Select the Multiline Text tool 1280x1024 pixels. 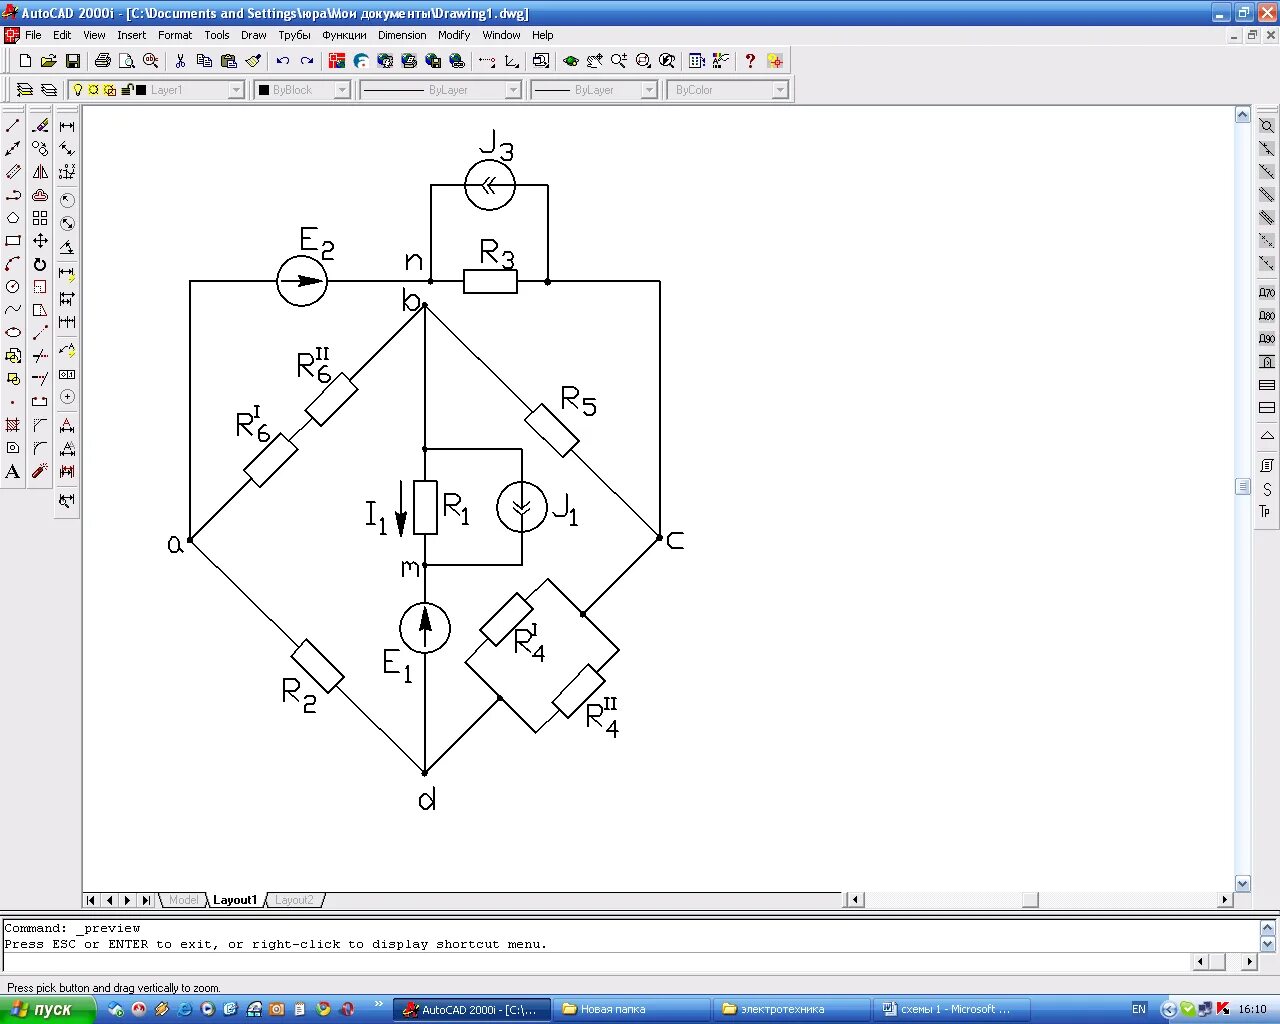tap(13, 471)
